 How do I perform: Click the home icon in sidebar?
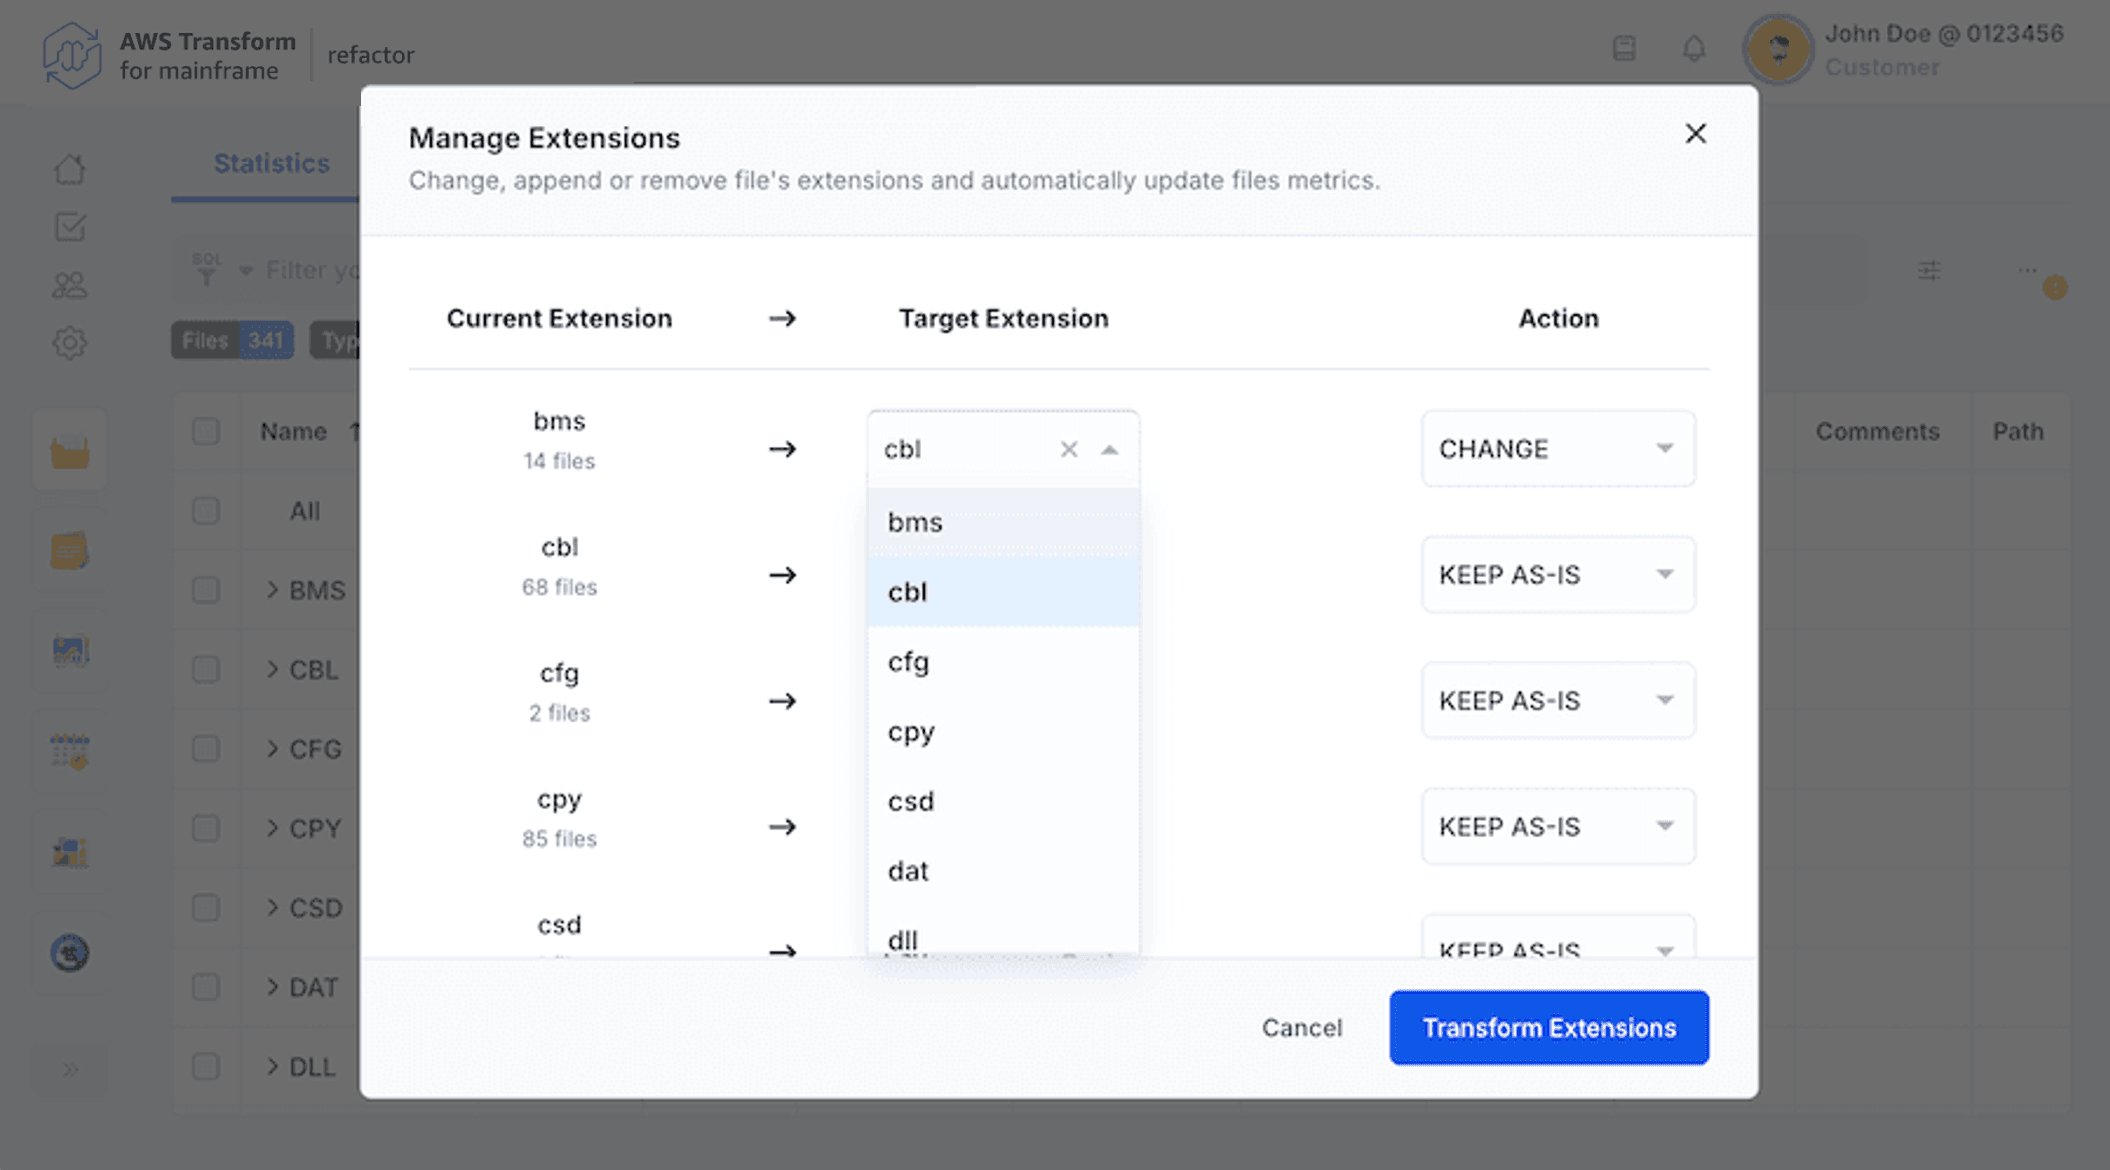coord(69,169)
